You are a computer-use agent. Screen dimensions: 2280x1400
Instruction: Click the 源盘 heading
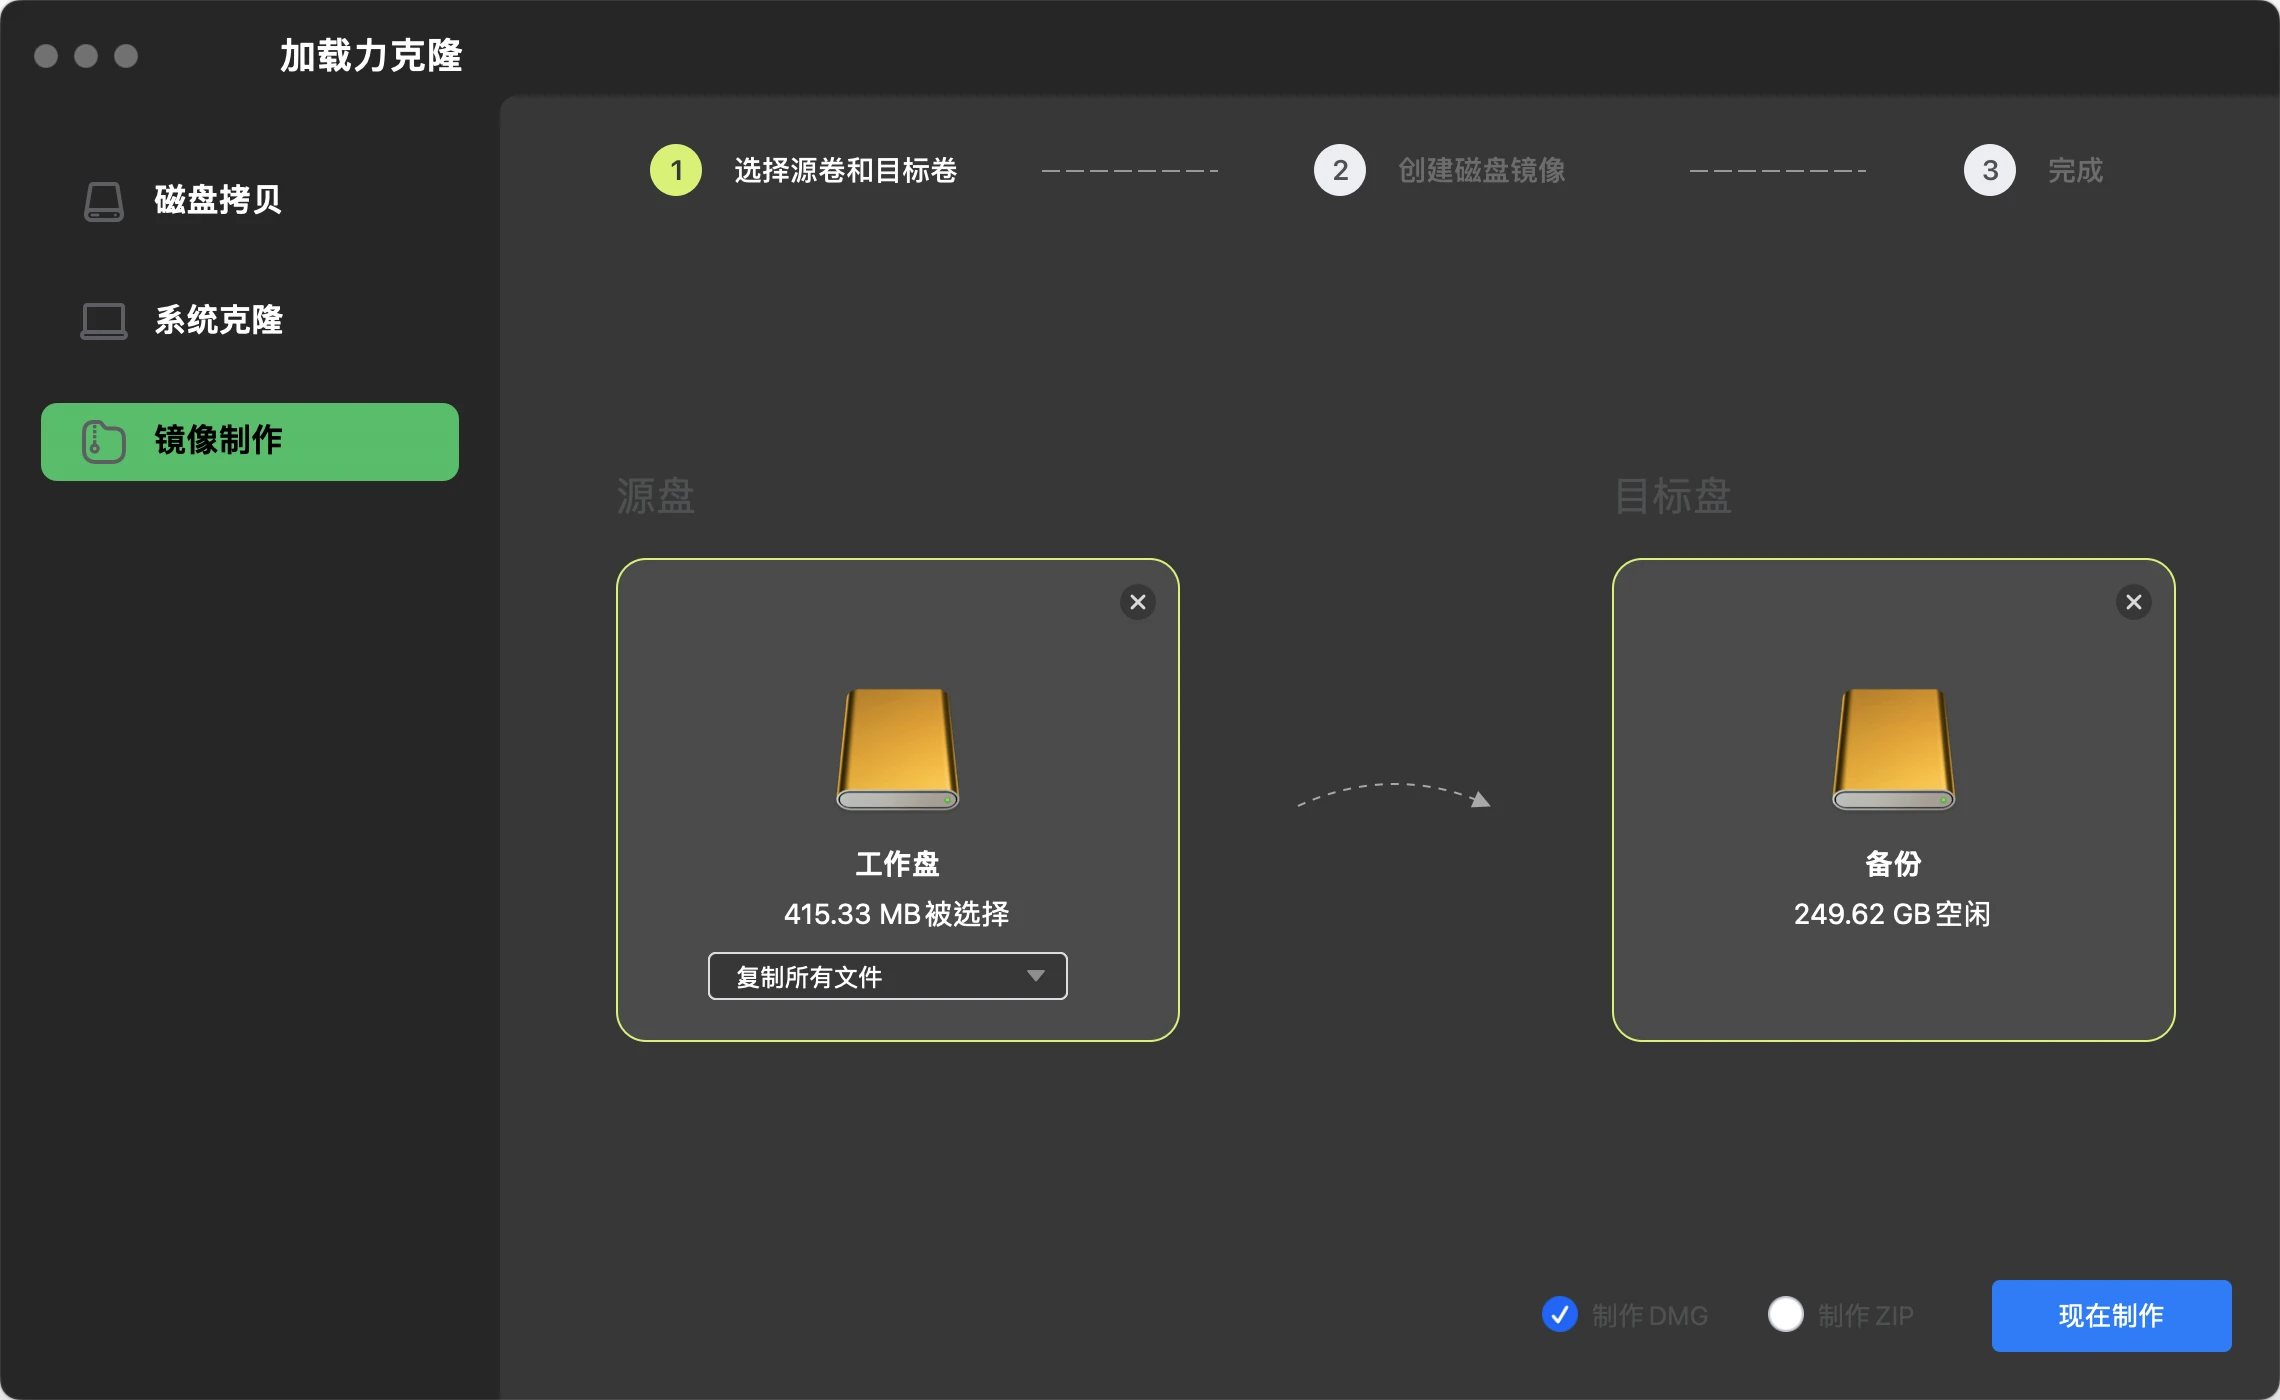click(x=655, y=496)
